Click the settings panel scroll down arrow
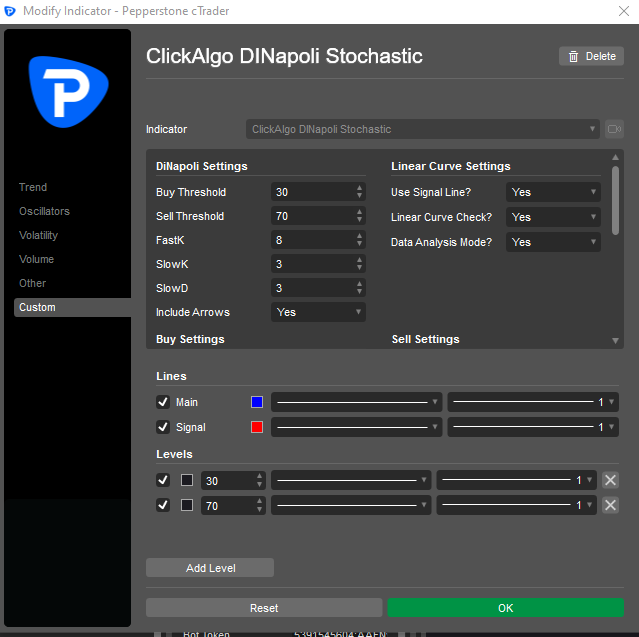 click(615, 341)
